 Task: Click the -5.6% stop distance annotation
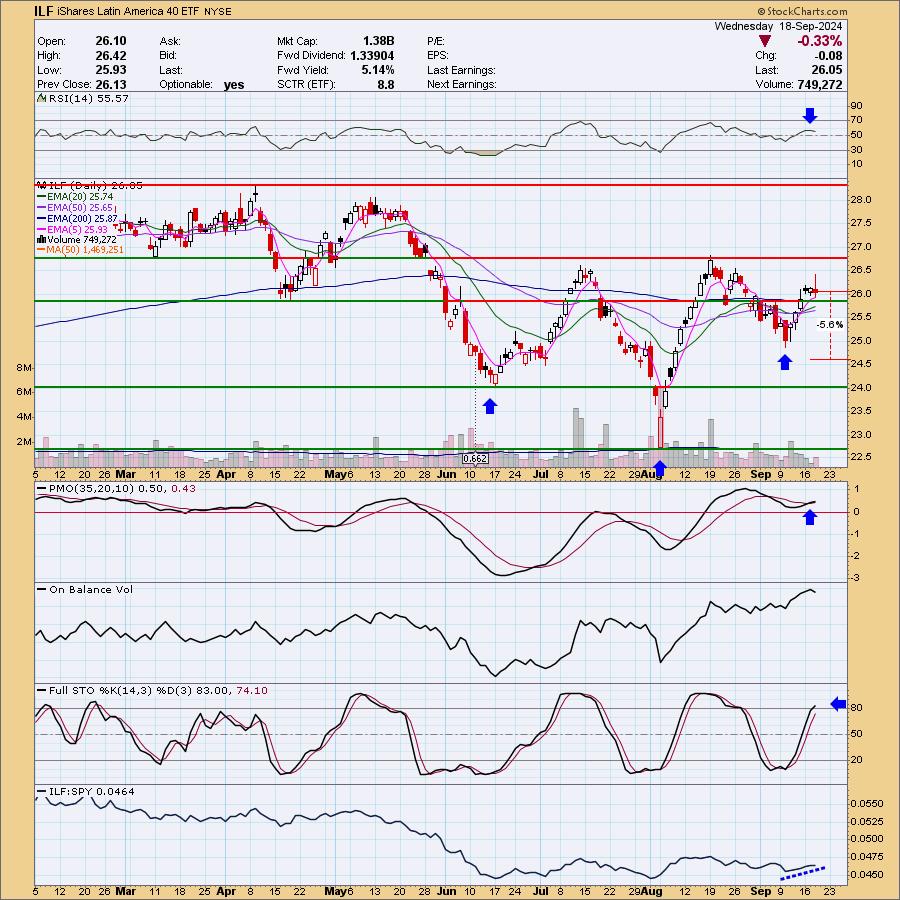click(830, 325)
